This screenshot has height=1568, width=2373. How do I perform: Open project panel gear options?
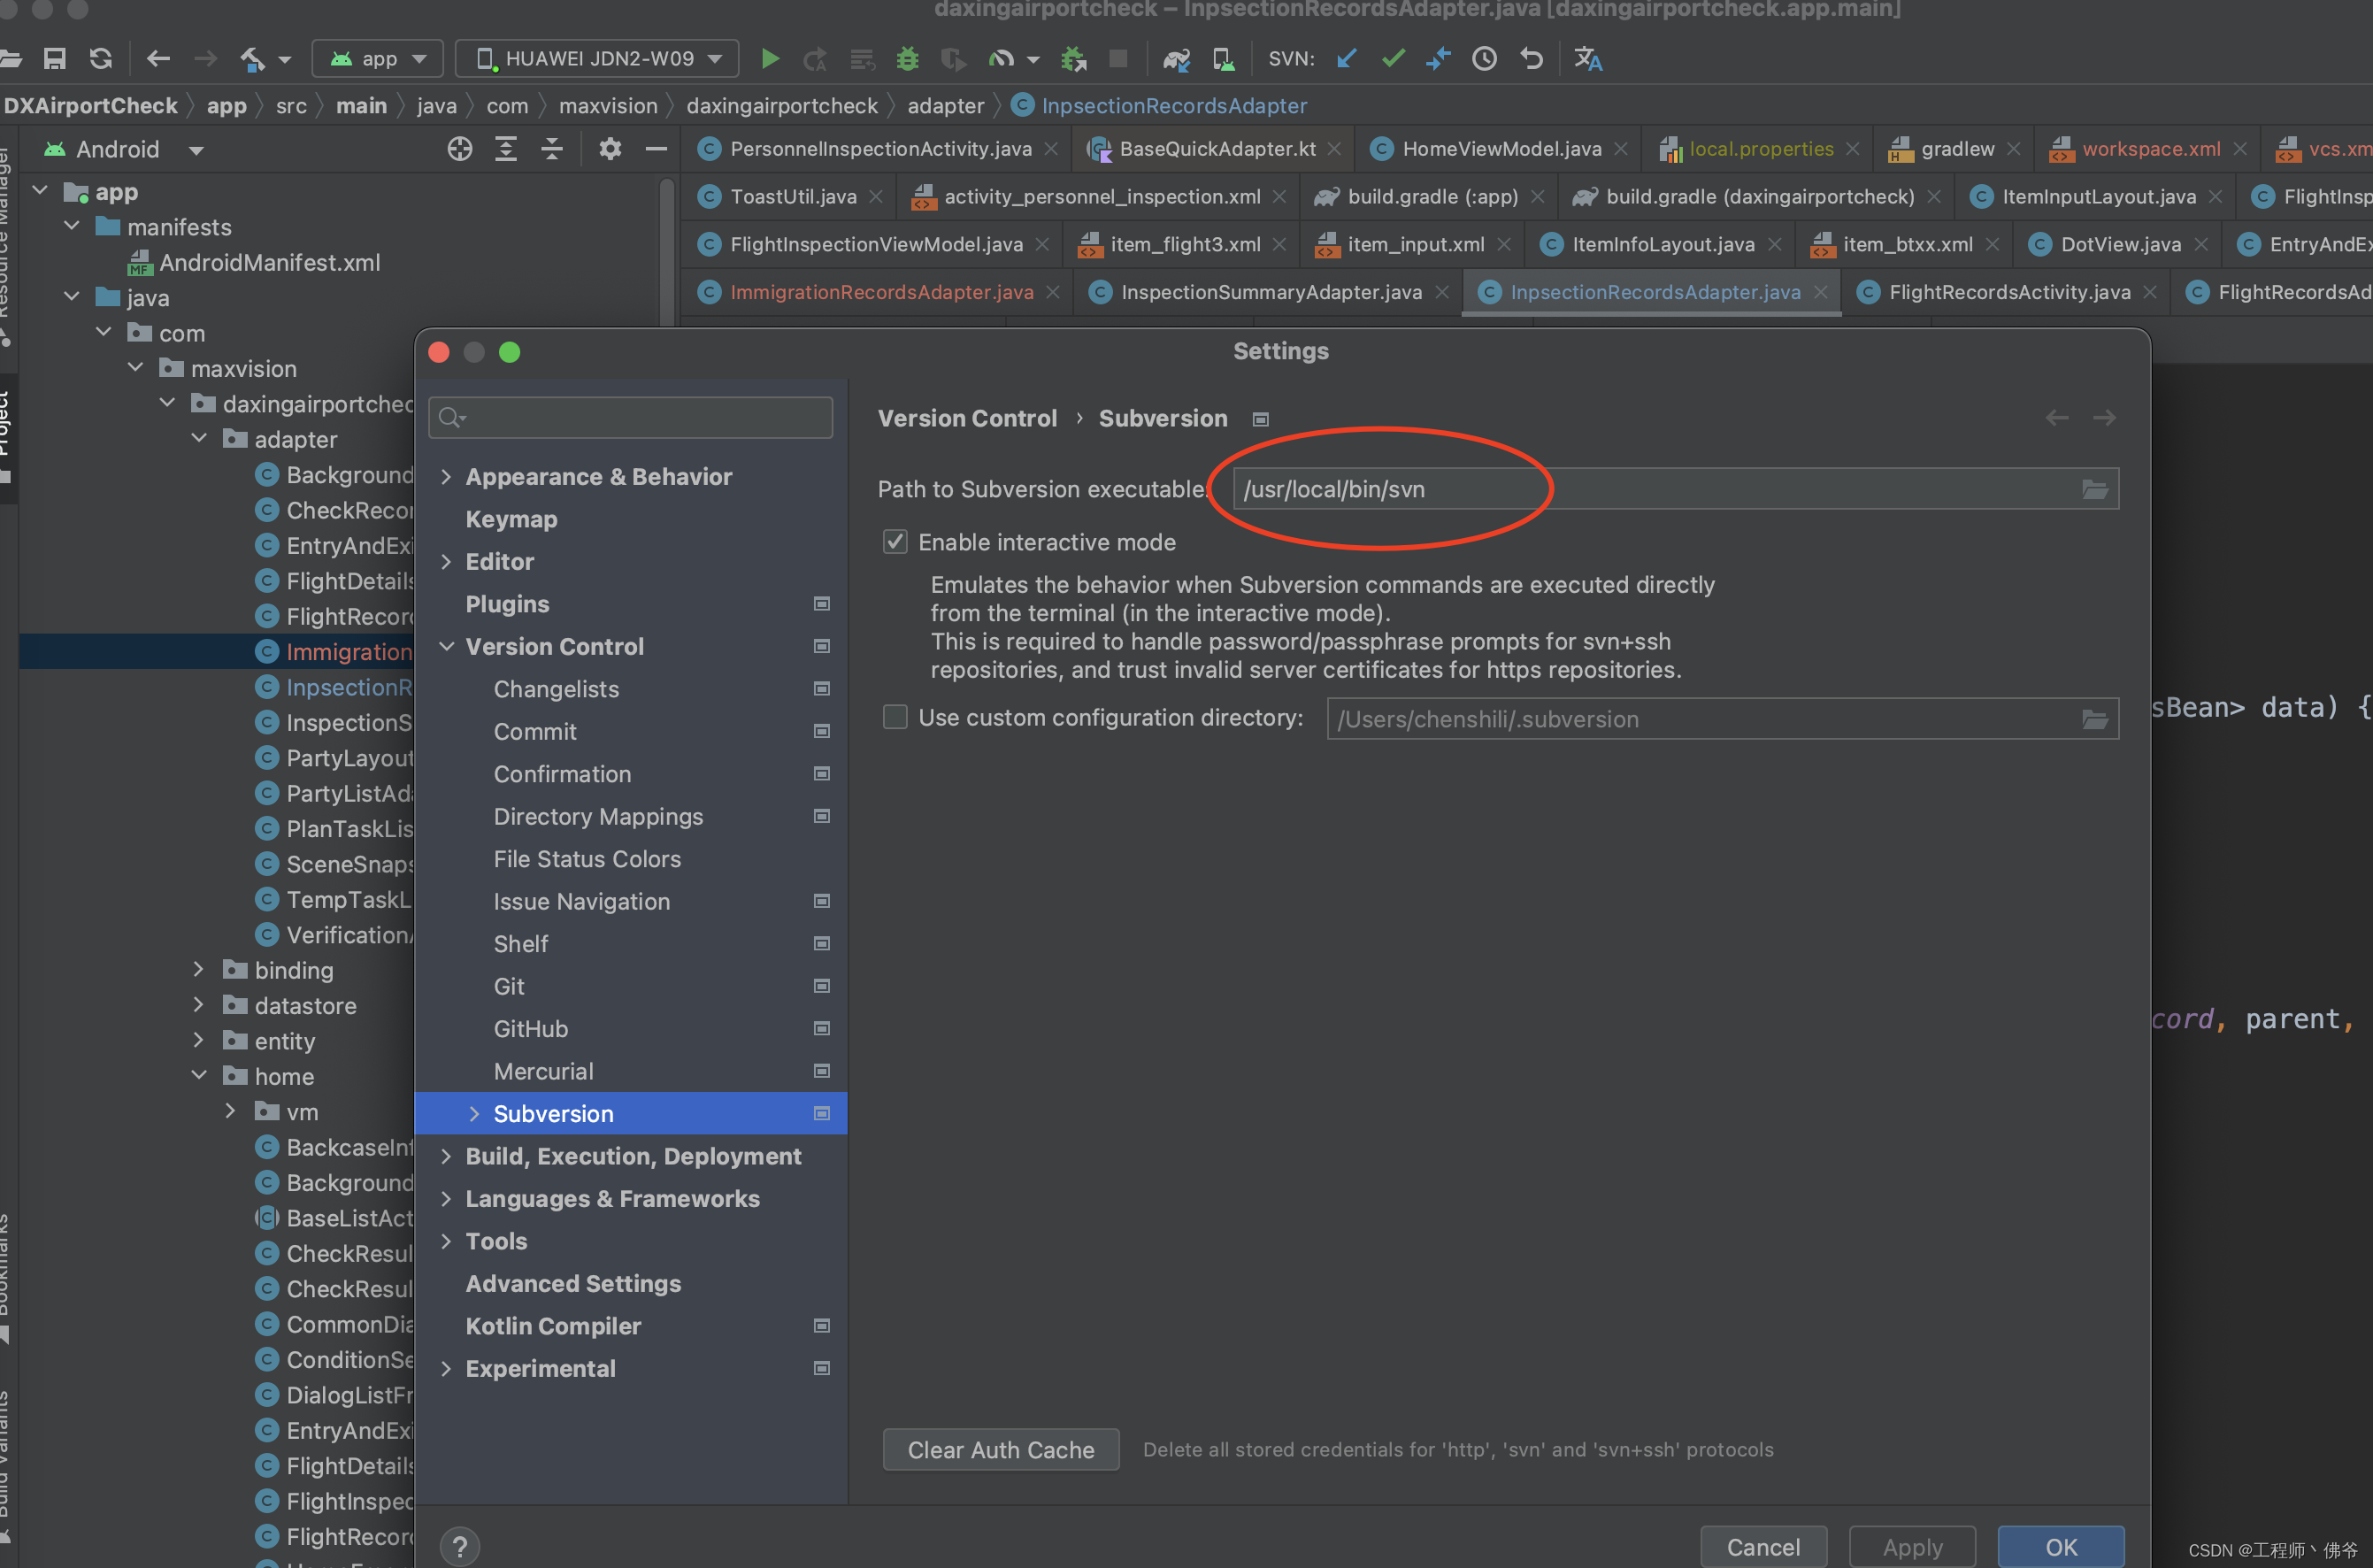(610, 149)
